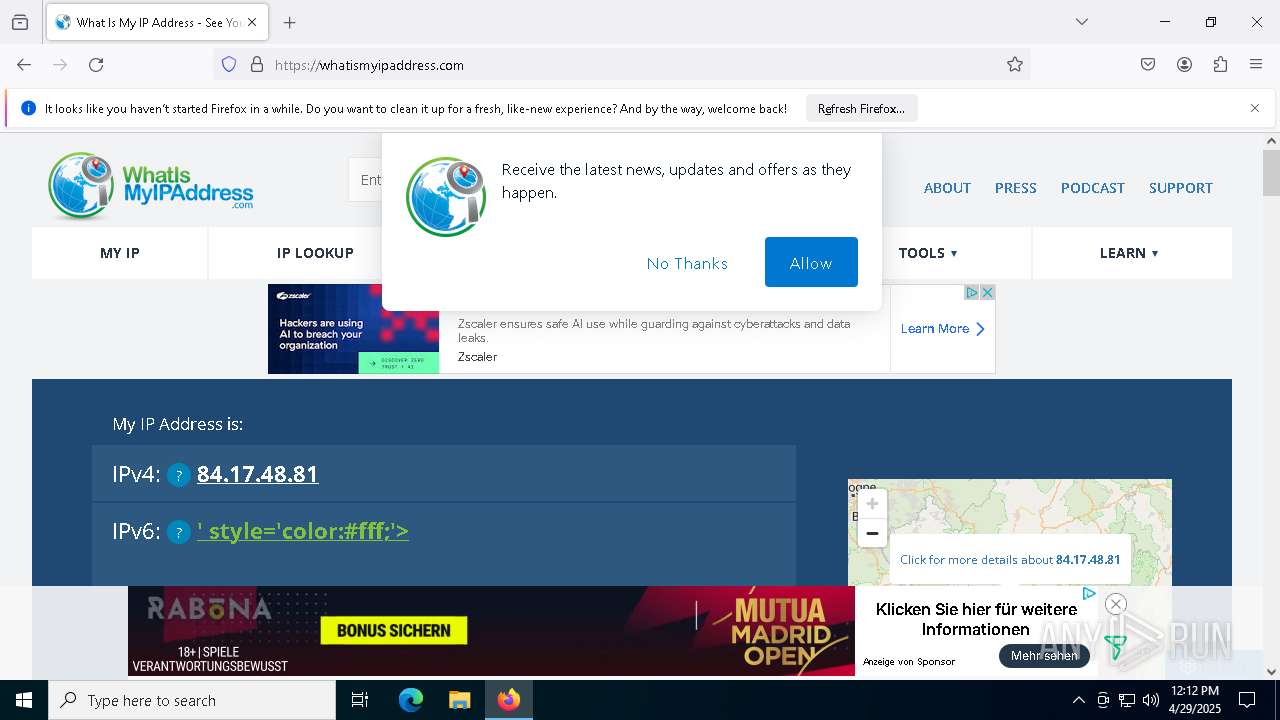Show hidden tray icons chevron
Screen dimensions: 1280x720
click(1078, 700)
